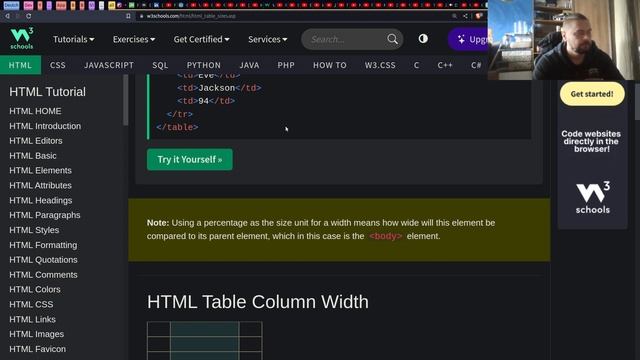
Task: Go to the W3.CSS topic tab
Action: (x=380, y=65)
